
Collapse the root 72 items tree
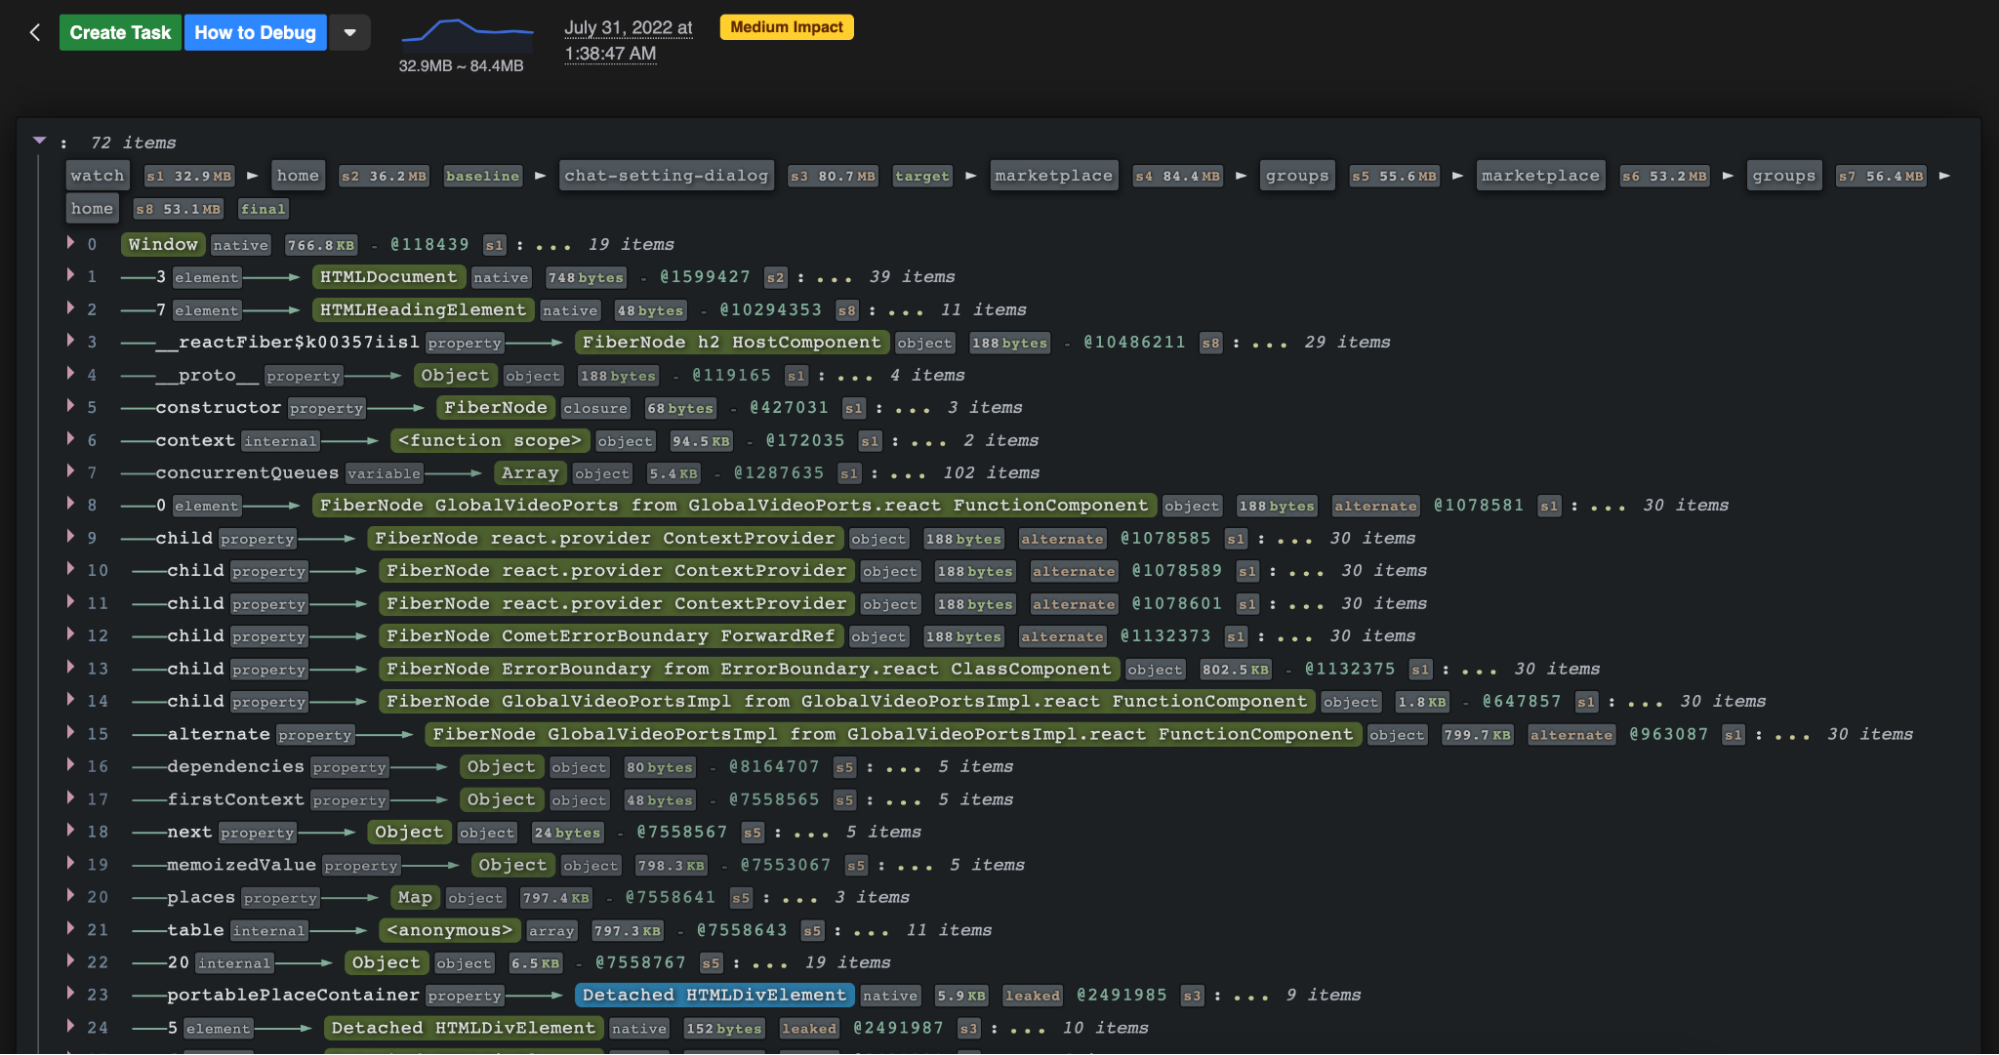pyautogui.click(x=39, y=140)
